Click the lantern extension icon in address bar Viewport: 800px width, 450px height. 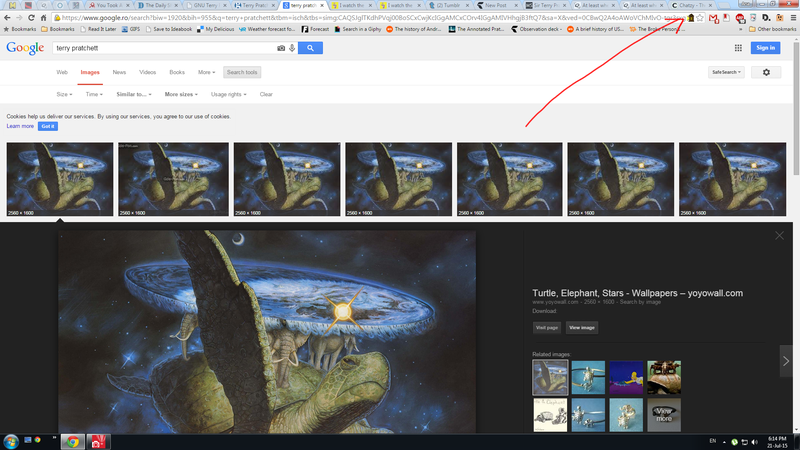pos(691,18)
